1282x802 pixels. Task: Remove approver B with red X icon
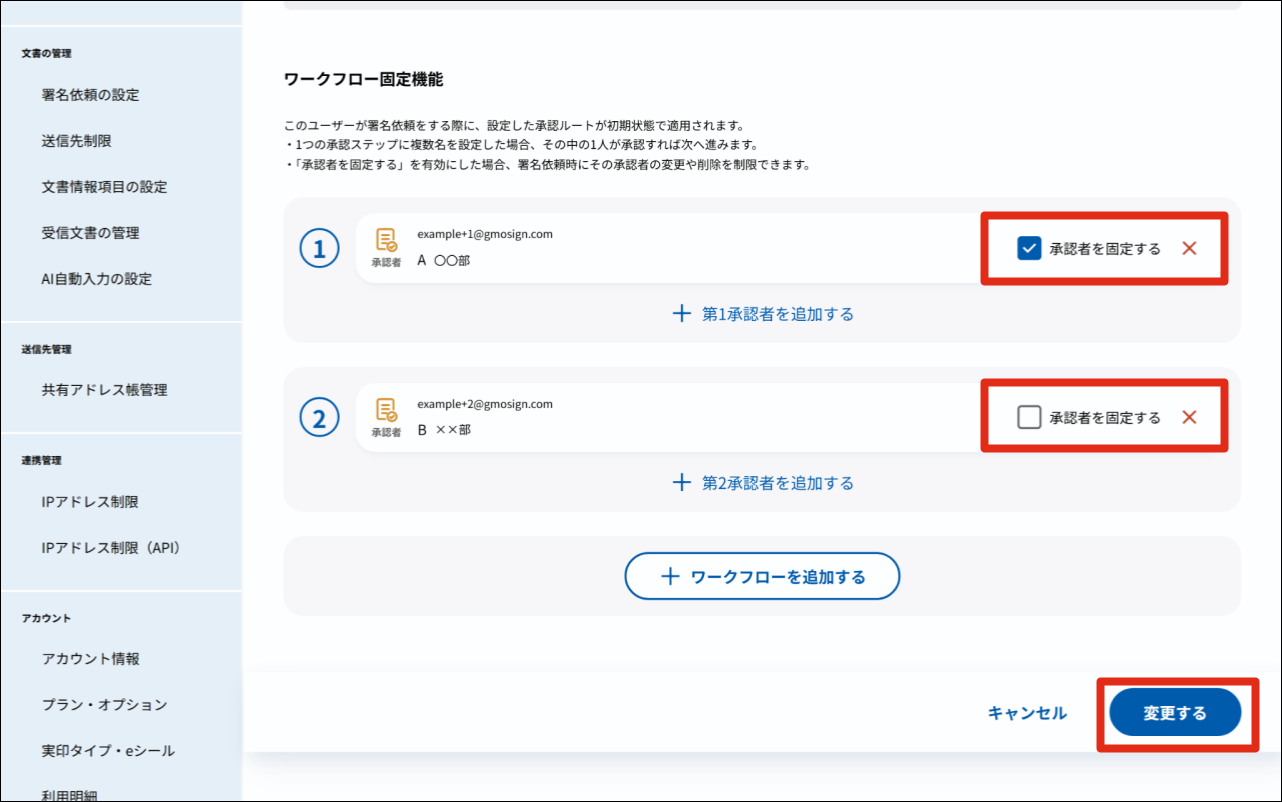1189,417
